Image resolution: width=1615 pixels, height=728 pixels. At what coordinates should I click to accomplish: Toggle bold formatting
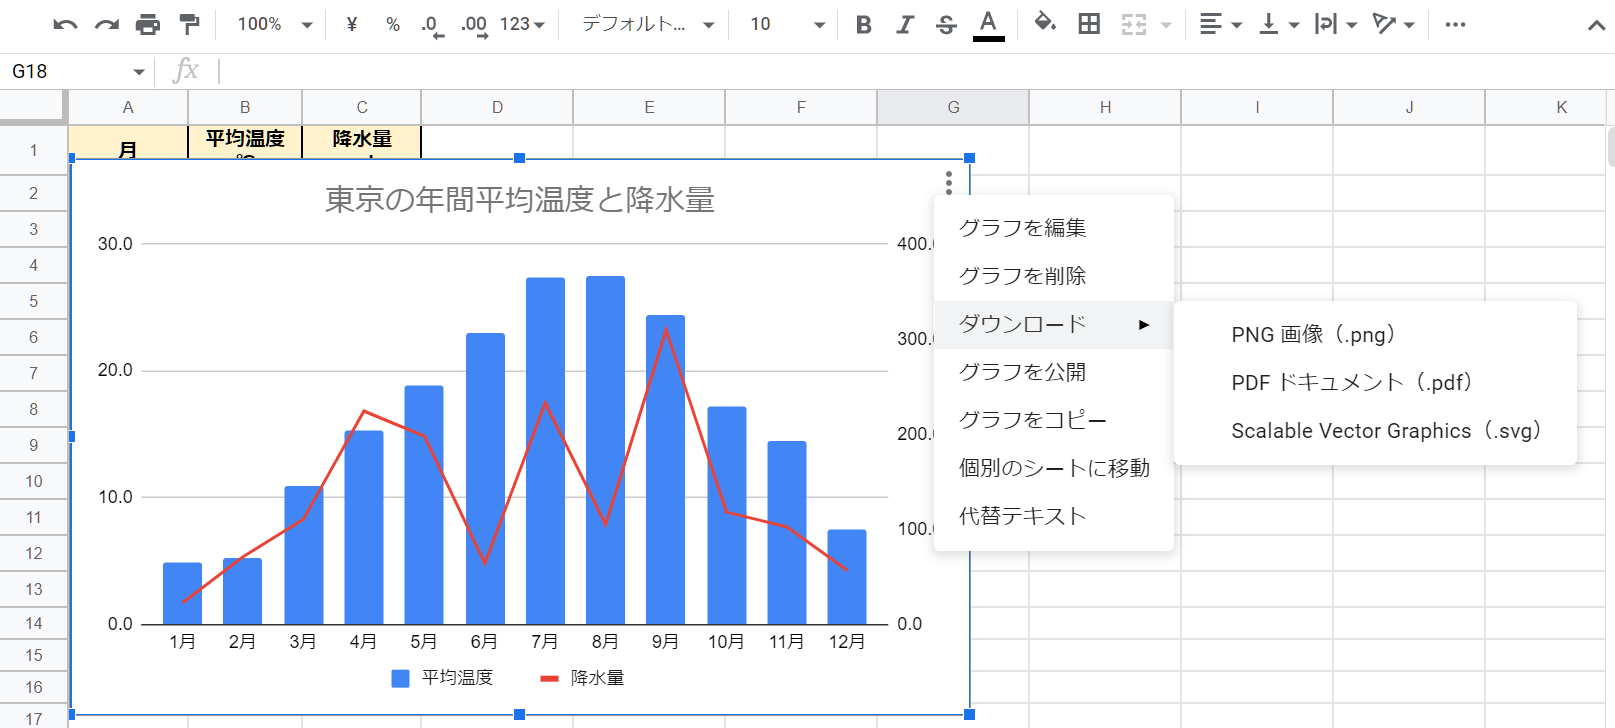point(864,24)
